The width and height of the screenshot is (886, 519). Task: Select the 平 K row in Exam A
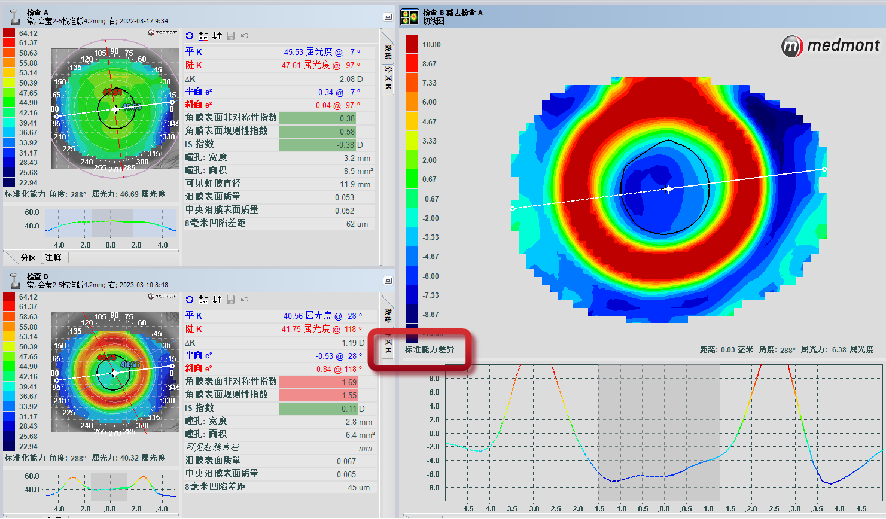279,52
